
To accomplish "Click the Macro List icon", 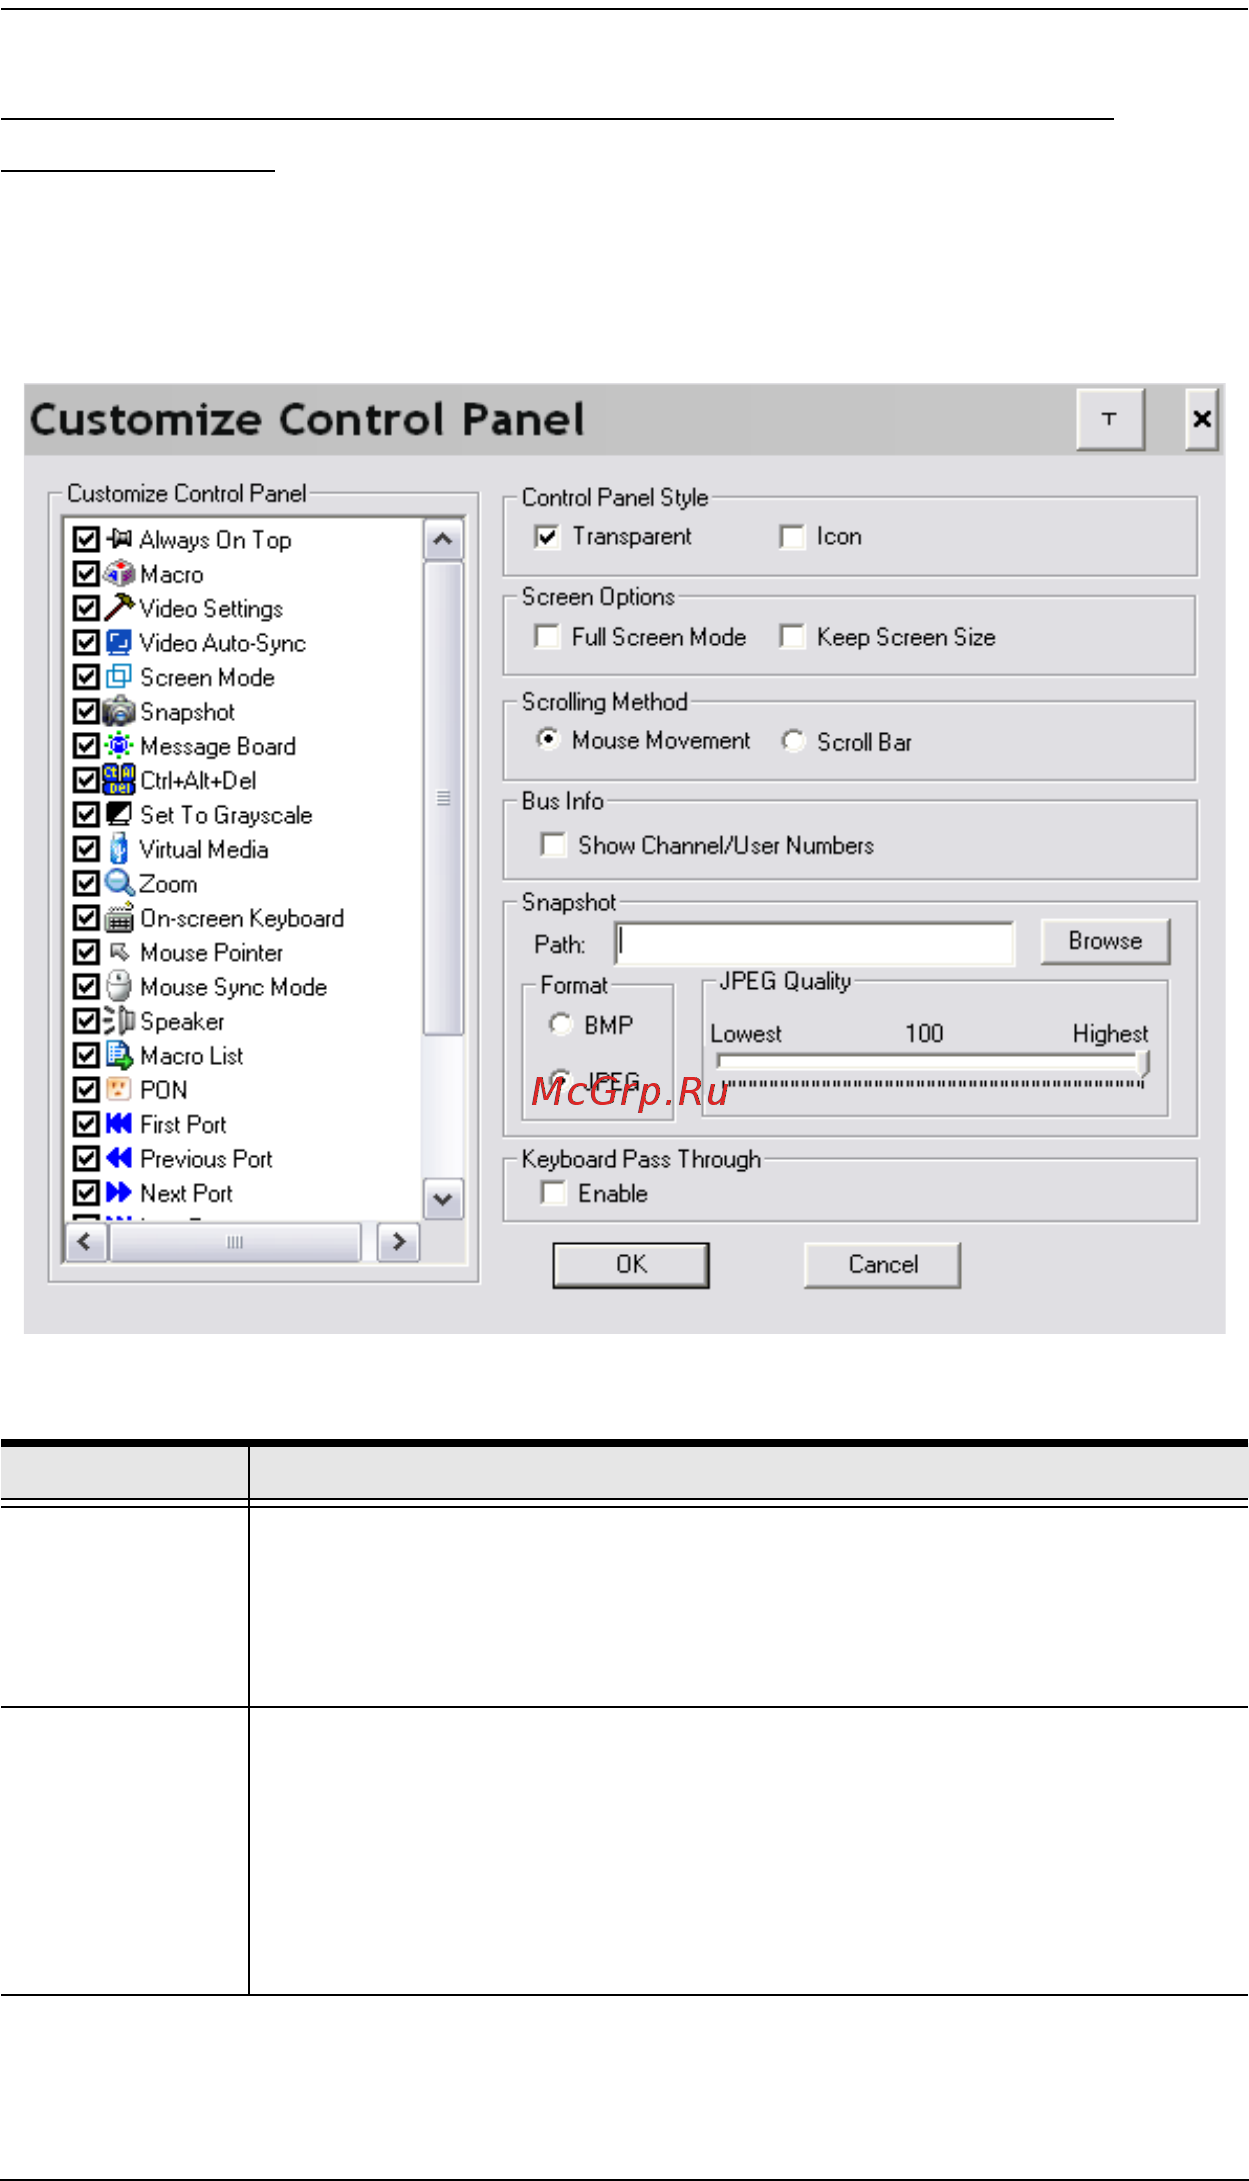I will tap(119, 1055).
